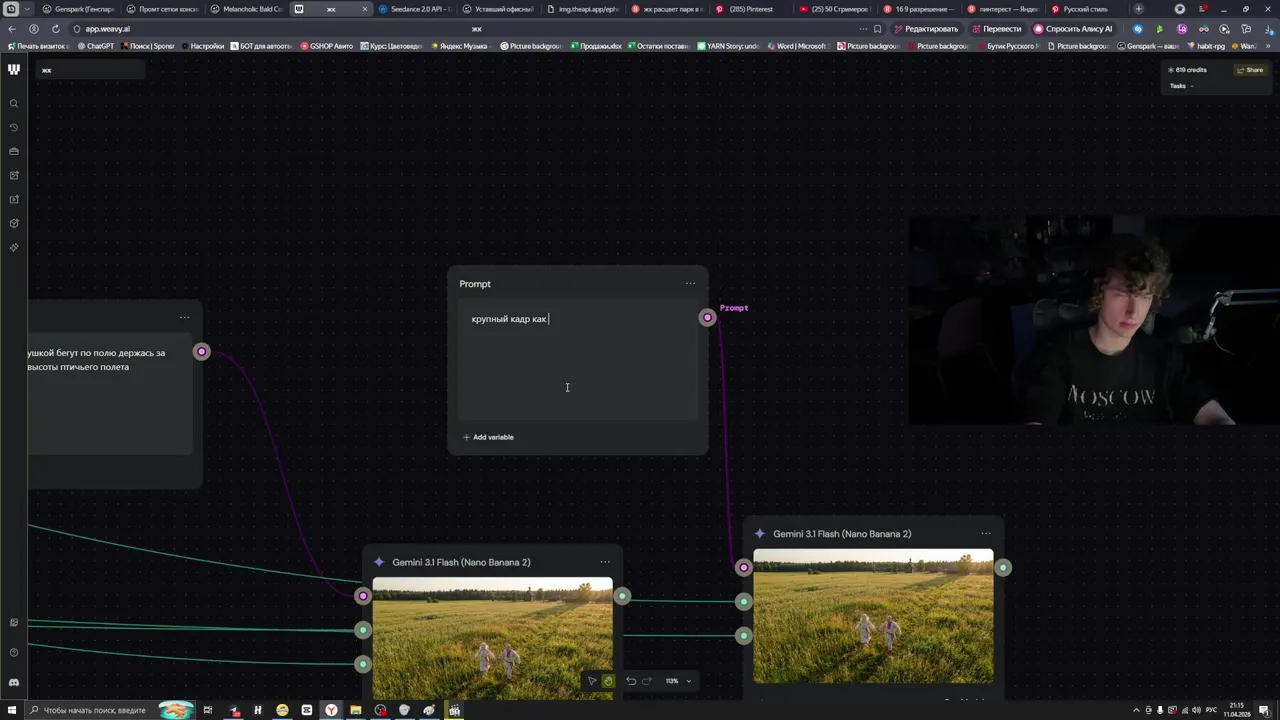Click the right Gemini node prompt input port
The width and height of the screenshot is (1280, 720).
click(743, 568)
